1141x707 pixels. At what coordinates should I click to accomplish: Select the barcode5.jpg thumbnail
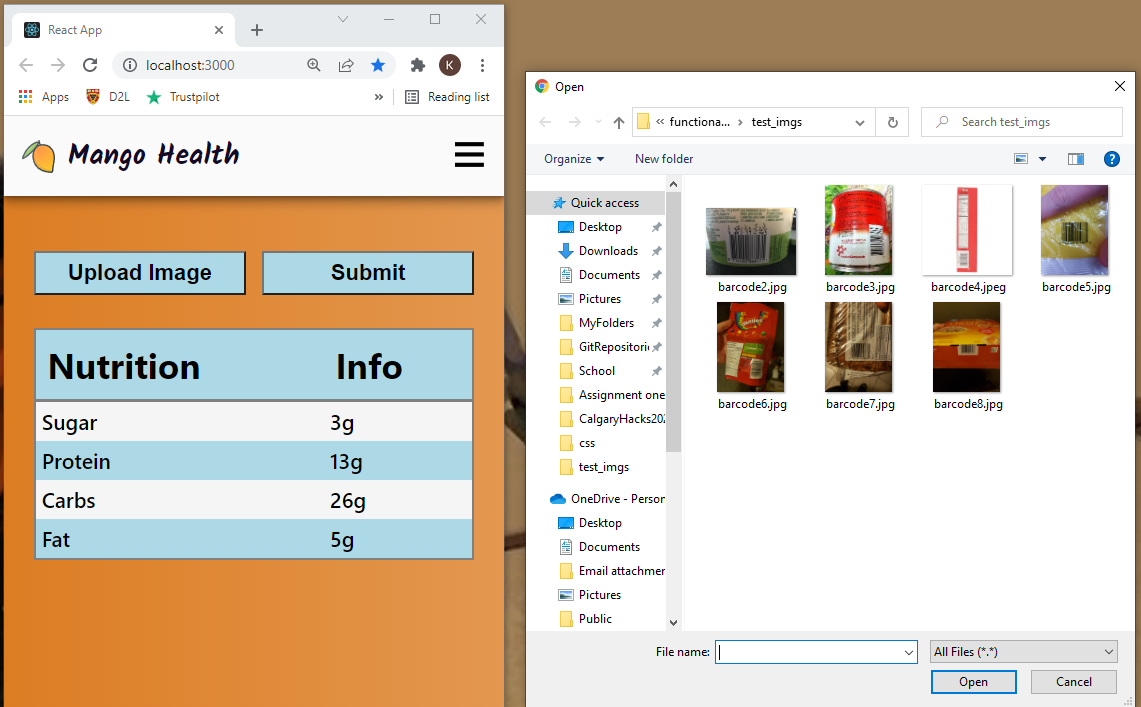click(1075, 230)
